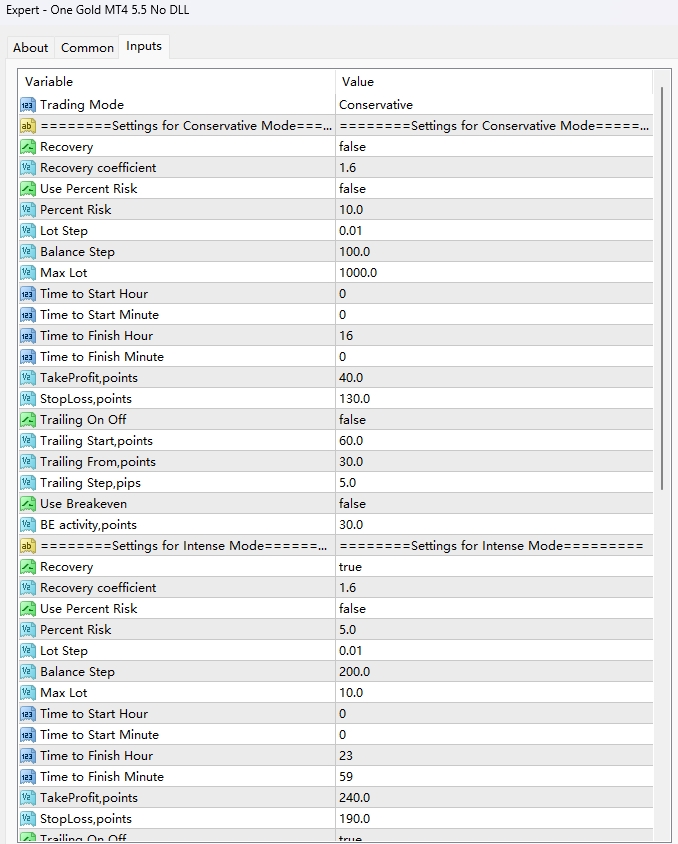Image resolution: width=678 pixels, height=844 pixels.
Task: Click the Trailing Start,points variable icon
Action: 27,441
